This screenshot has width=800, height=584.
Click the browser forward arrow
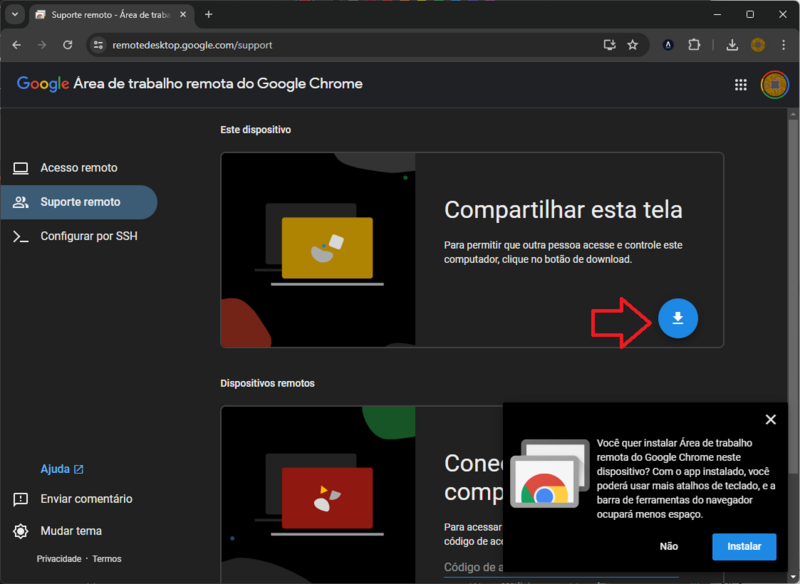coord(42,45)
